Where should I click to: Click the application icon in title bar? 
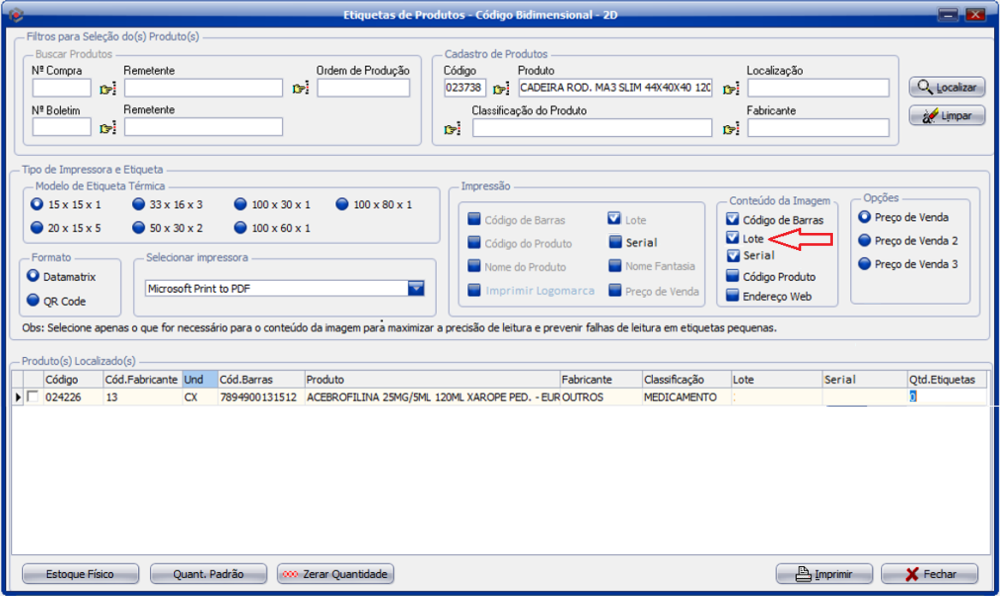click(x=13, y=14)
